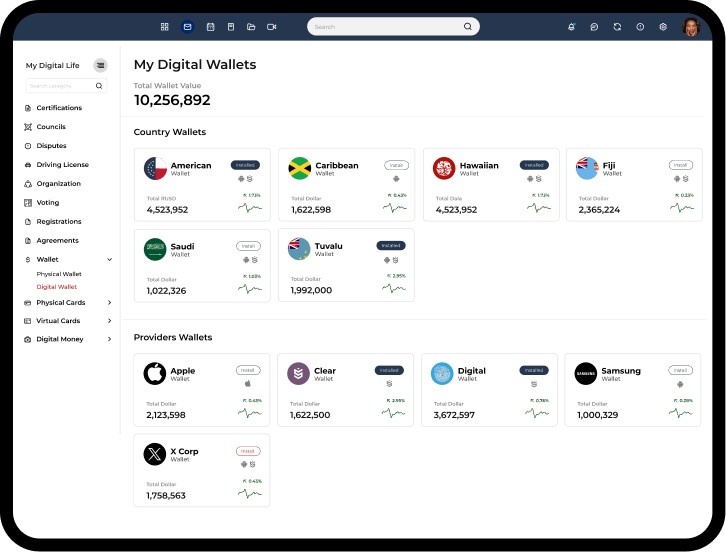Open the mail icon in top bar
Screen dimensions: 726x552
[187, 27]
